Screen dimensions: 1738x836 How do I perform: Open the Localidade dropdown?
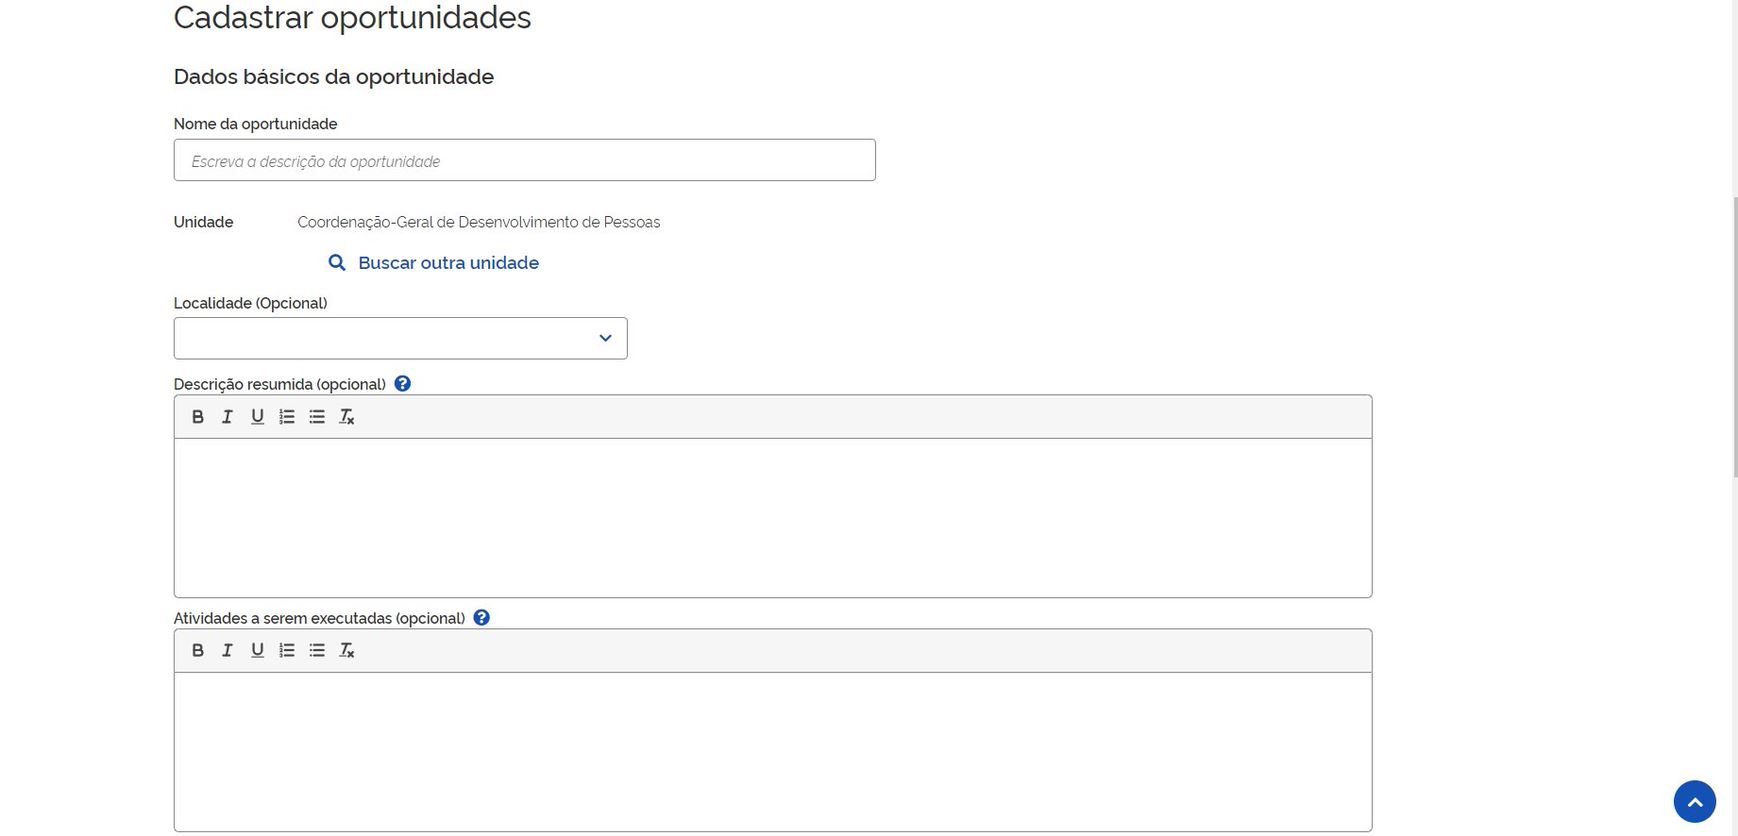[400, 339]
